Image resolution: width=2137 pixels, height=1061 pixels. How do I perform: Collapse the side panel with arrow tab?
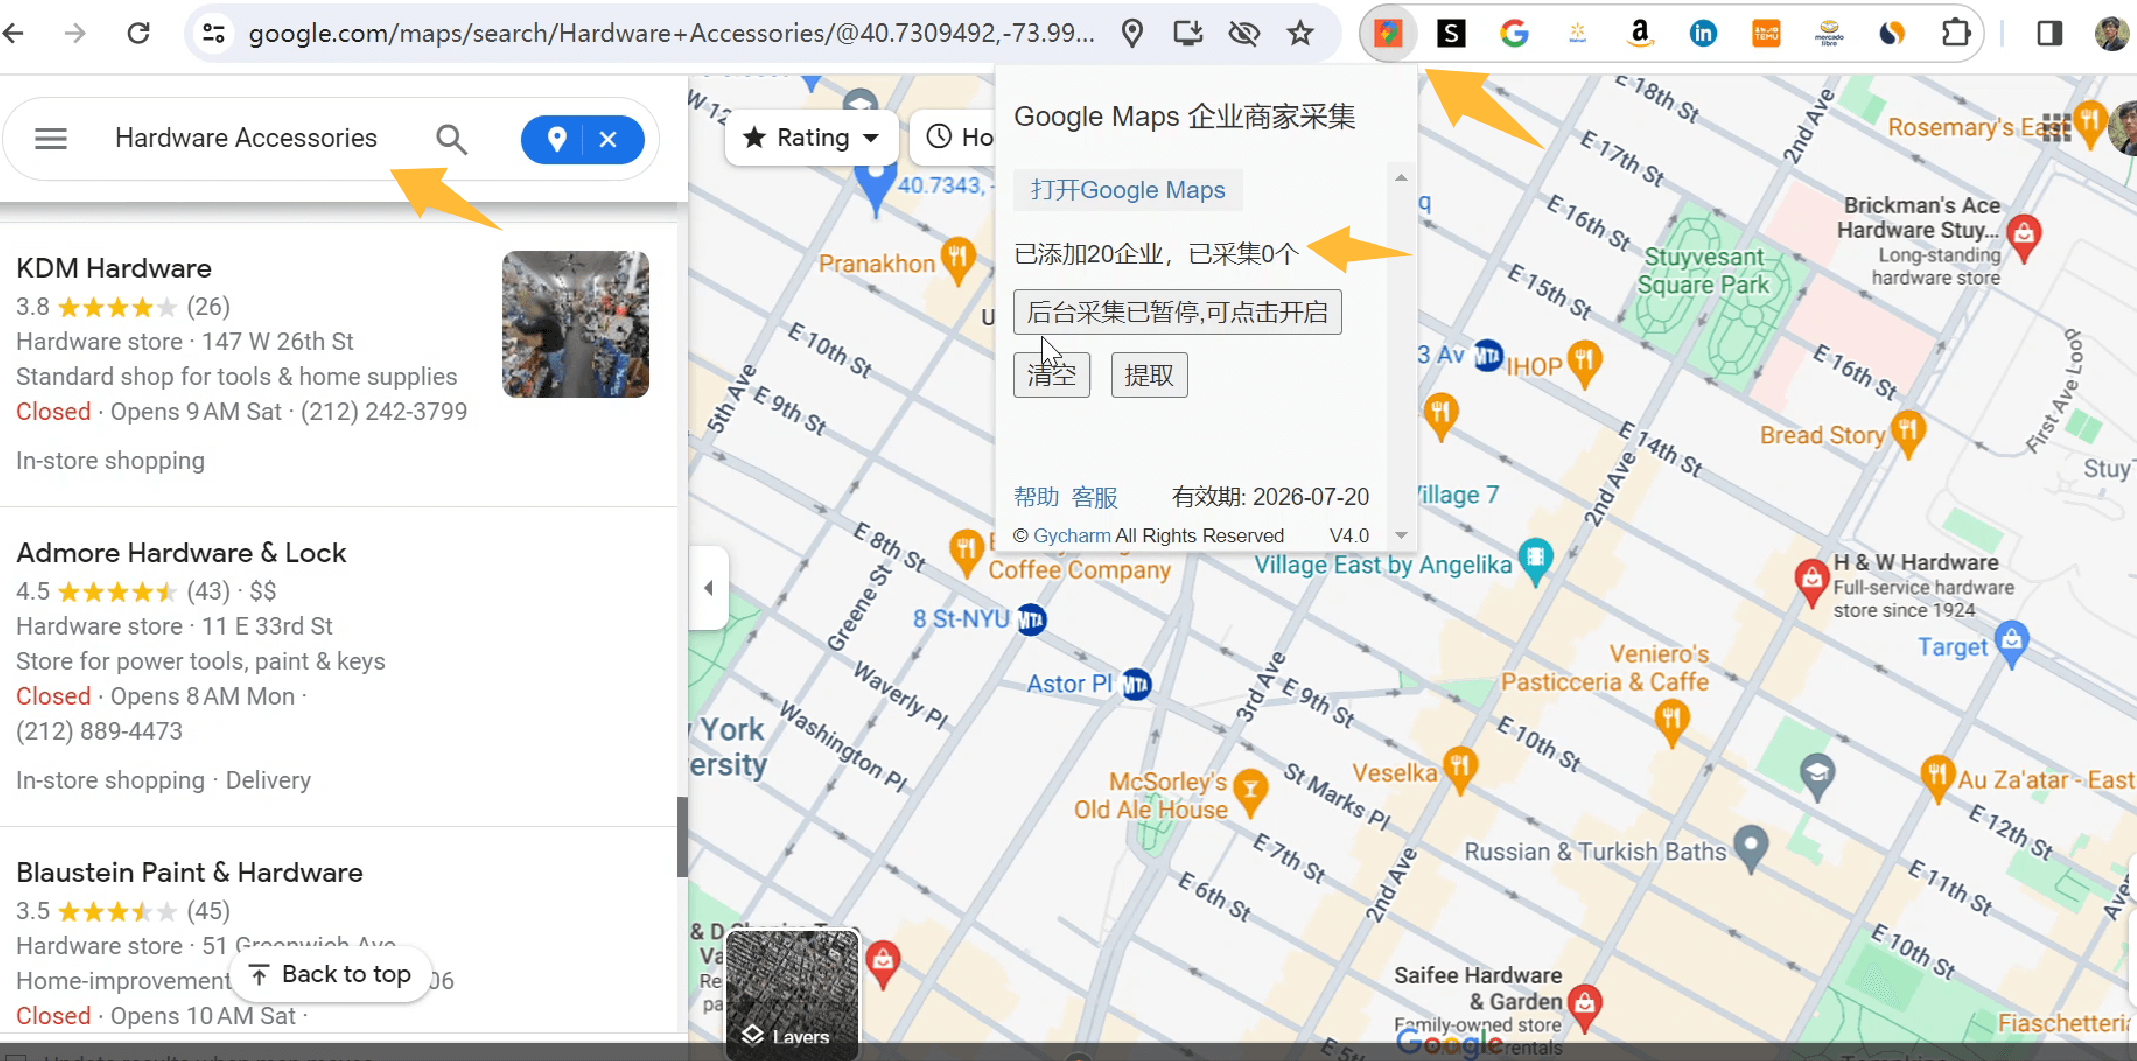[x=708, y=588]
